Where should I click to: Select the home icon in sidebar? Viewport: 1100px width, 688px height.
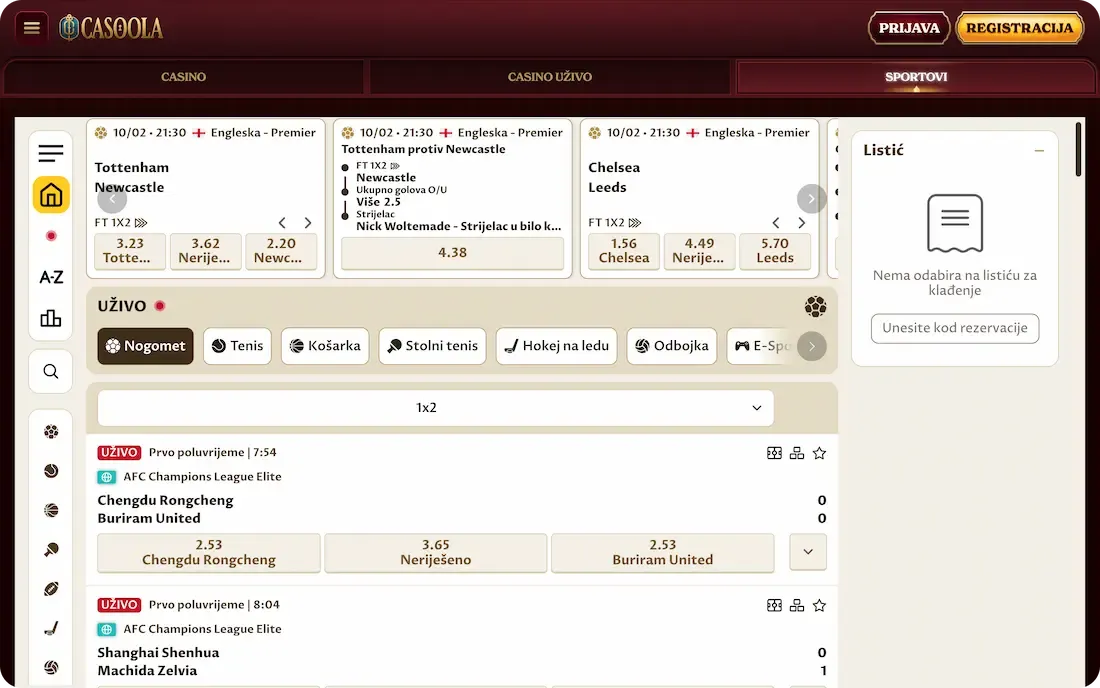pyautogui.click(x=50, y=197)
